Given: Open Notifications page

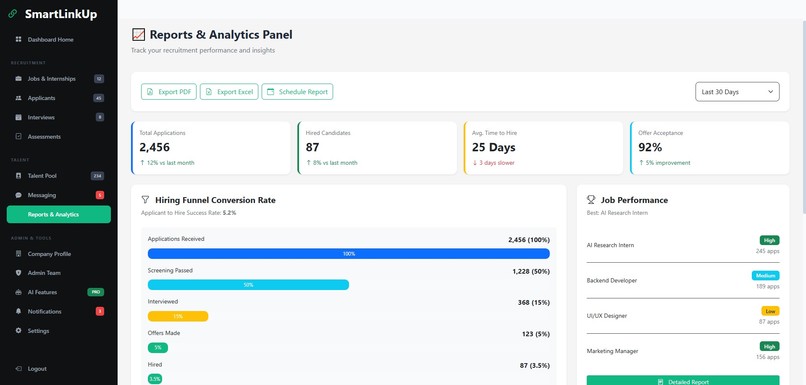Looking at the screenshot, I should tap(59, 311).
